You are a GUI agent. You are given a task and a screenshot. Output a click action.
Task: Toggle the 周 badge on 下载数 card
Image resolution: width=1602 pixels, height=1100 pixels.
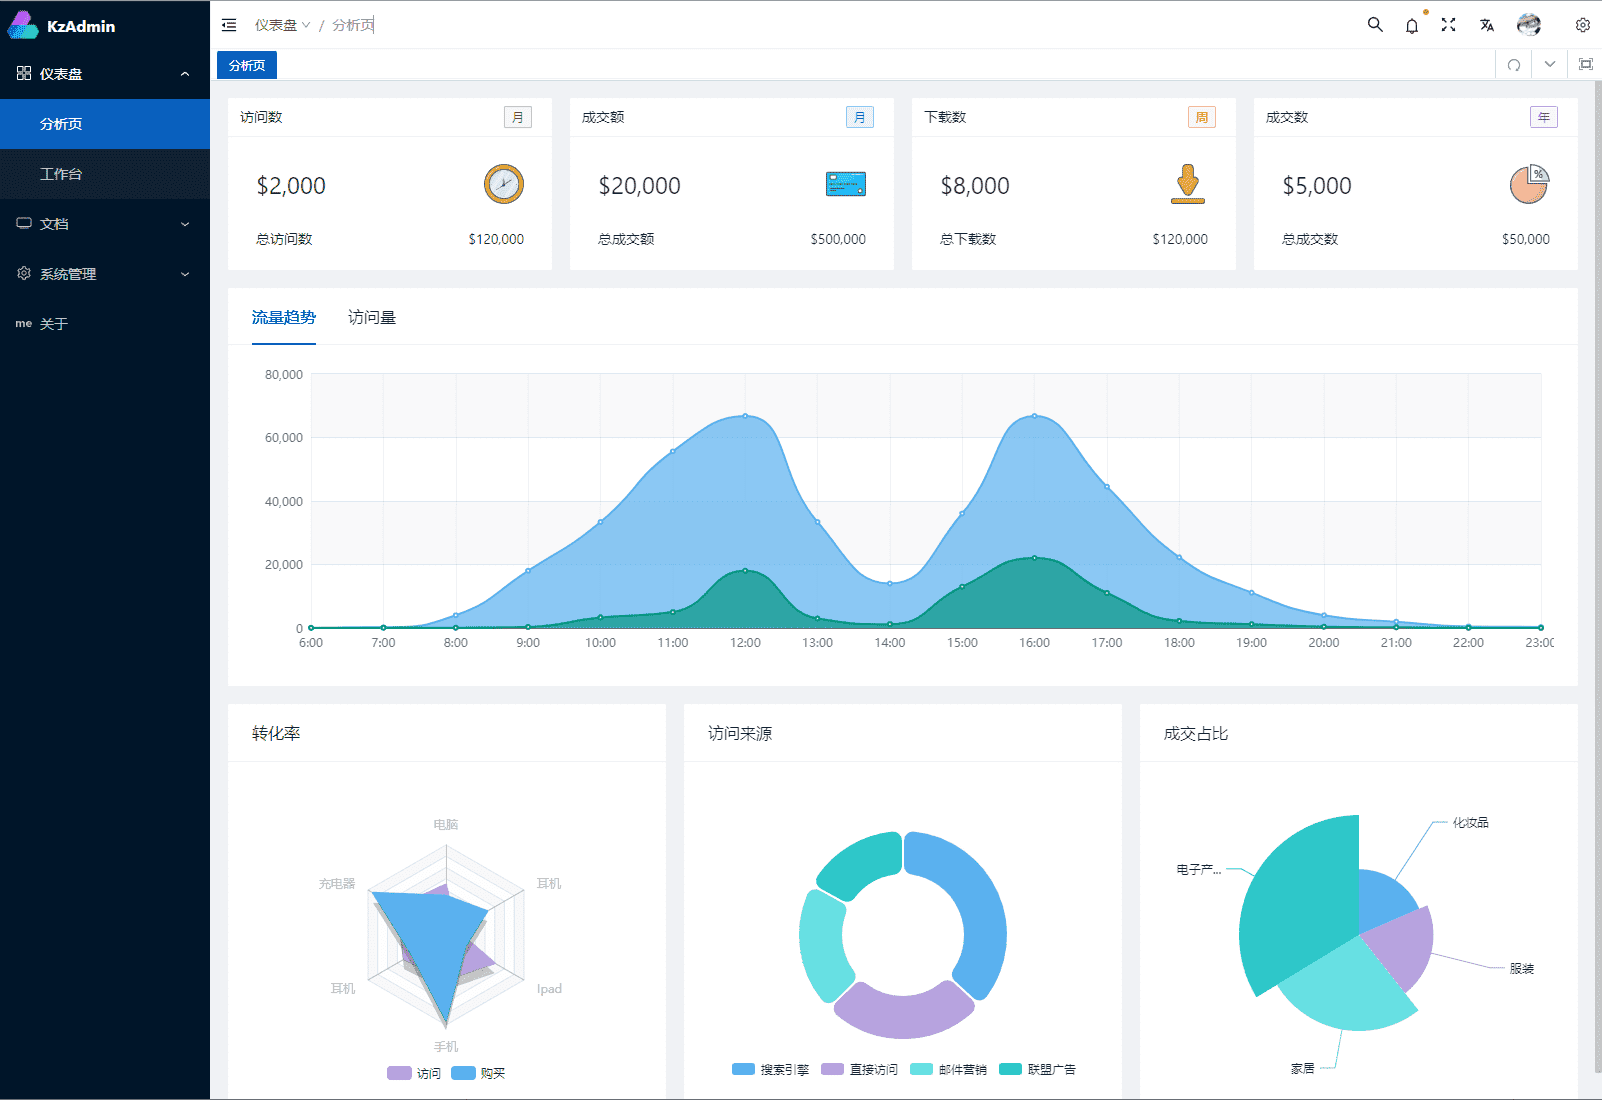(1202, 117)
